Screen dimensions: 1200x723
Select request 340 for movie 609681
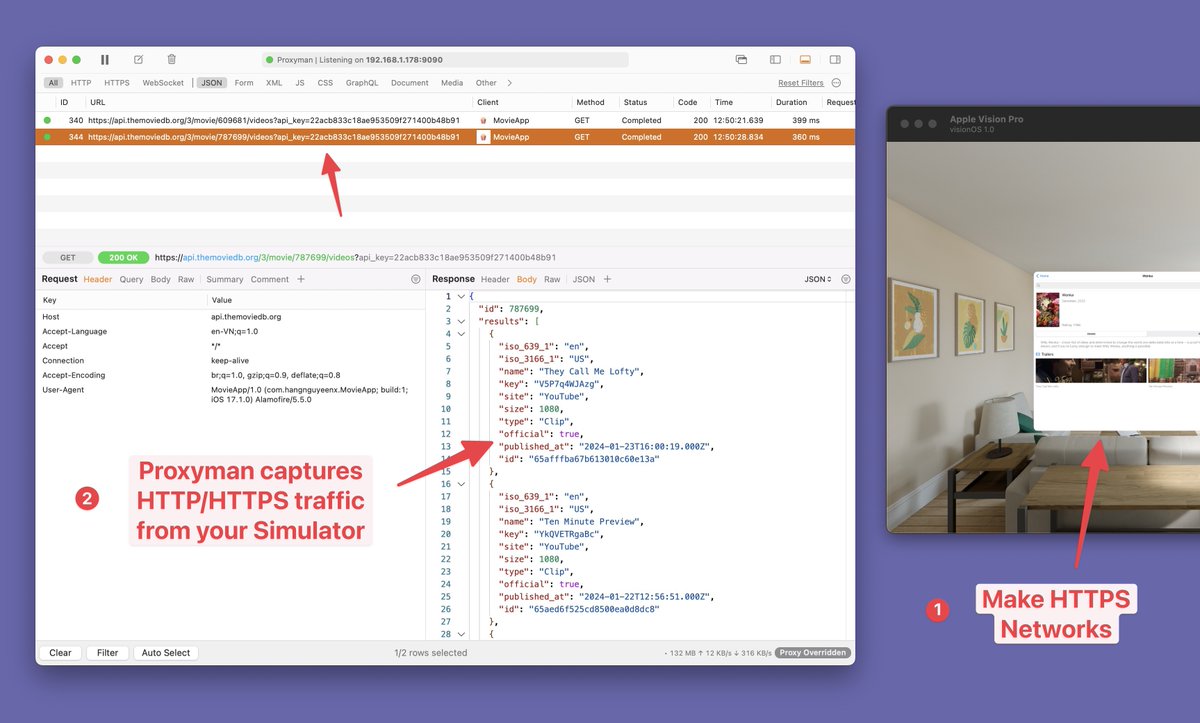[445, 120]
